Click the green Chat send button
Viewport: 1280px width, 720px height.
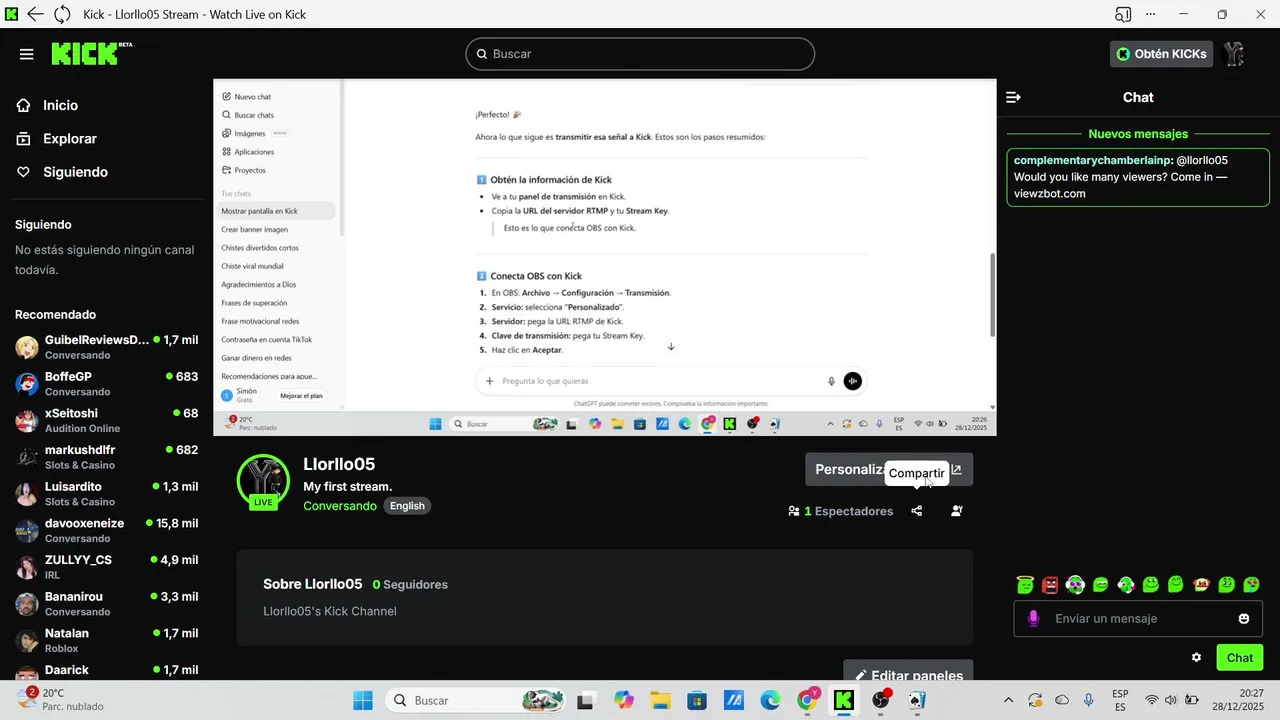click(1240, 658)
